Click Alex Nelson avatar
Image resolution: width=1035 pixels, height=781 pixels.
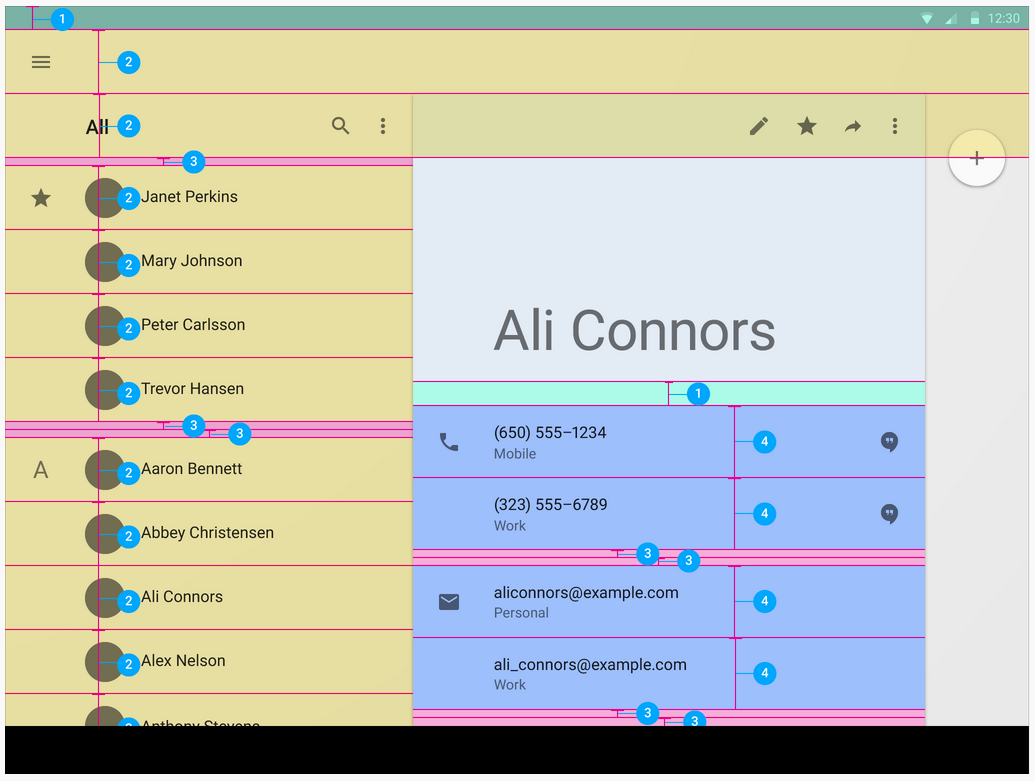[105, 662]
